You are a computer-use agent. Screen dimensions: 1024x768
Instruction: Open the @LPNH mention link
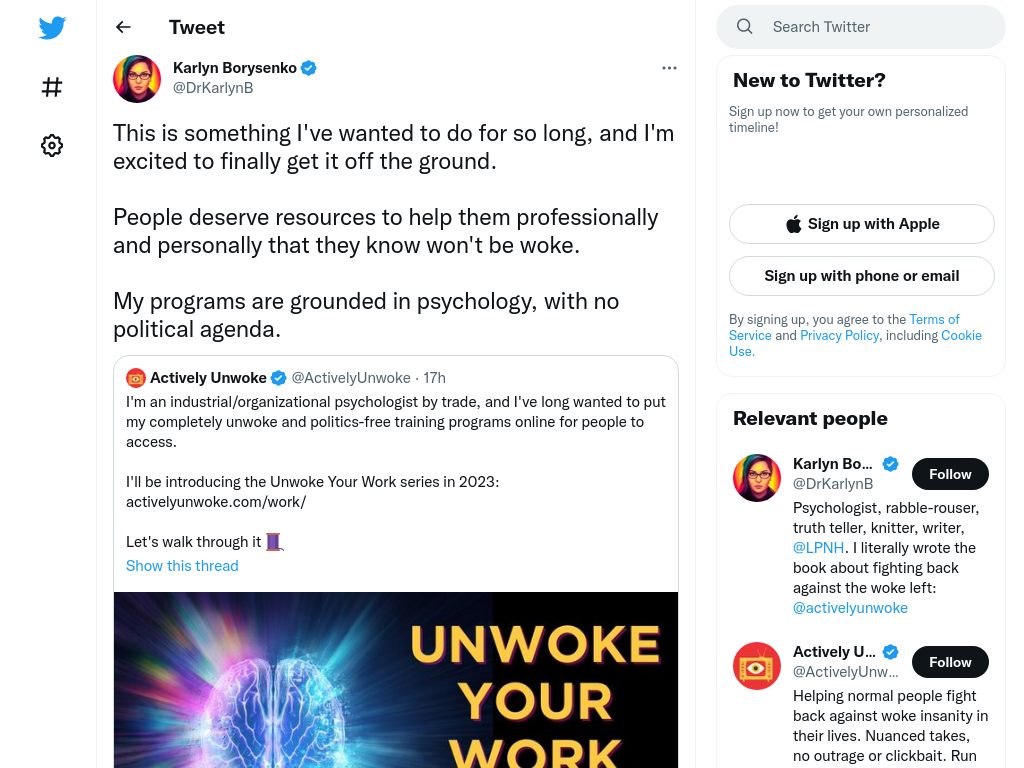coord(818,548)
